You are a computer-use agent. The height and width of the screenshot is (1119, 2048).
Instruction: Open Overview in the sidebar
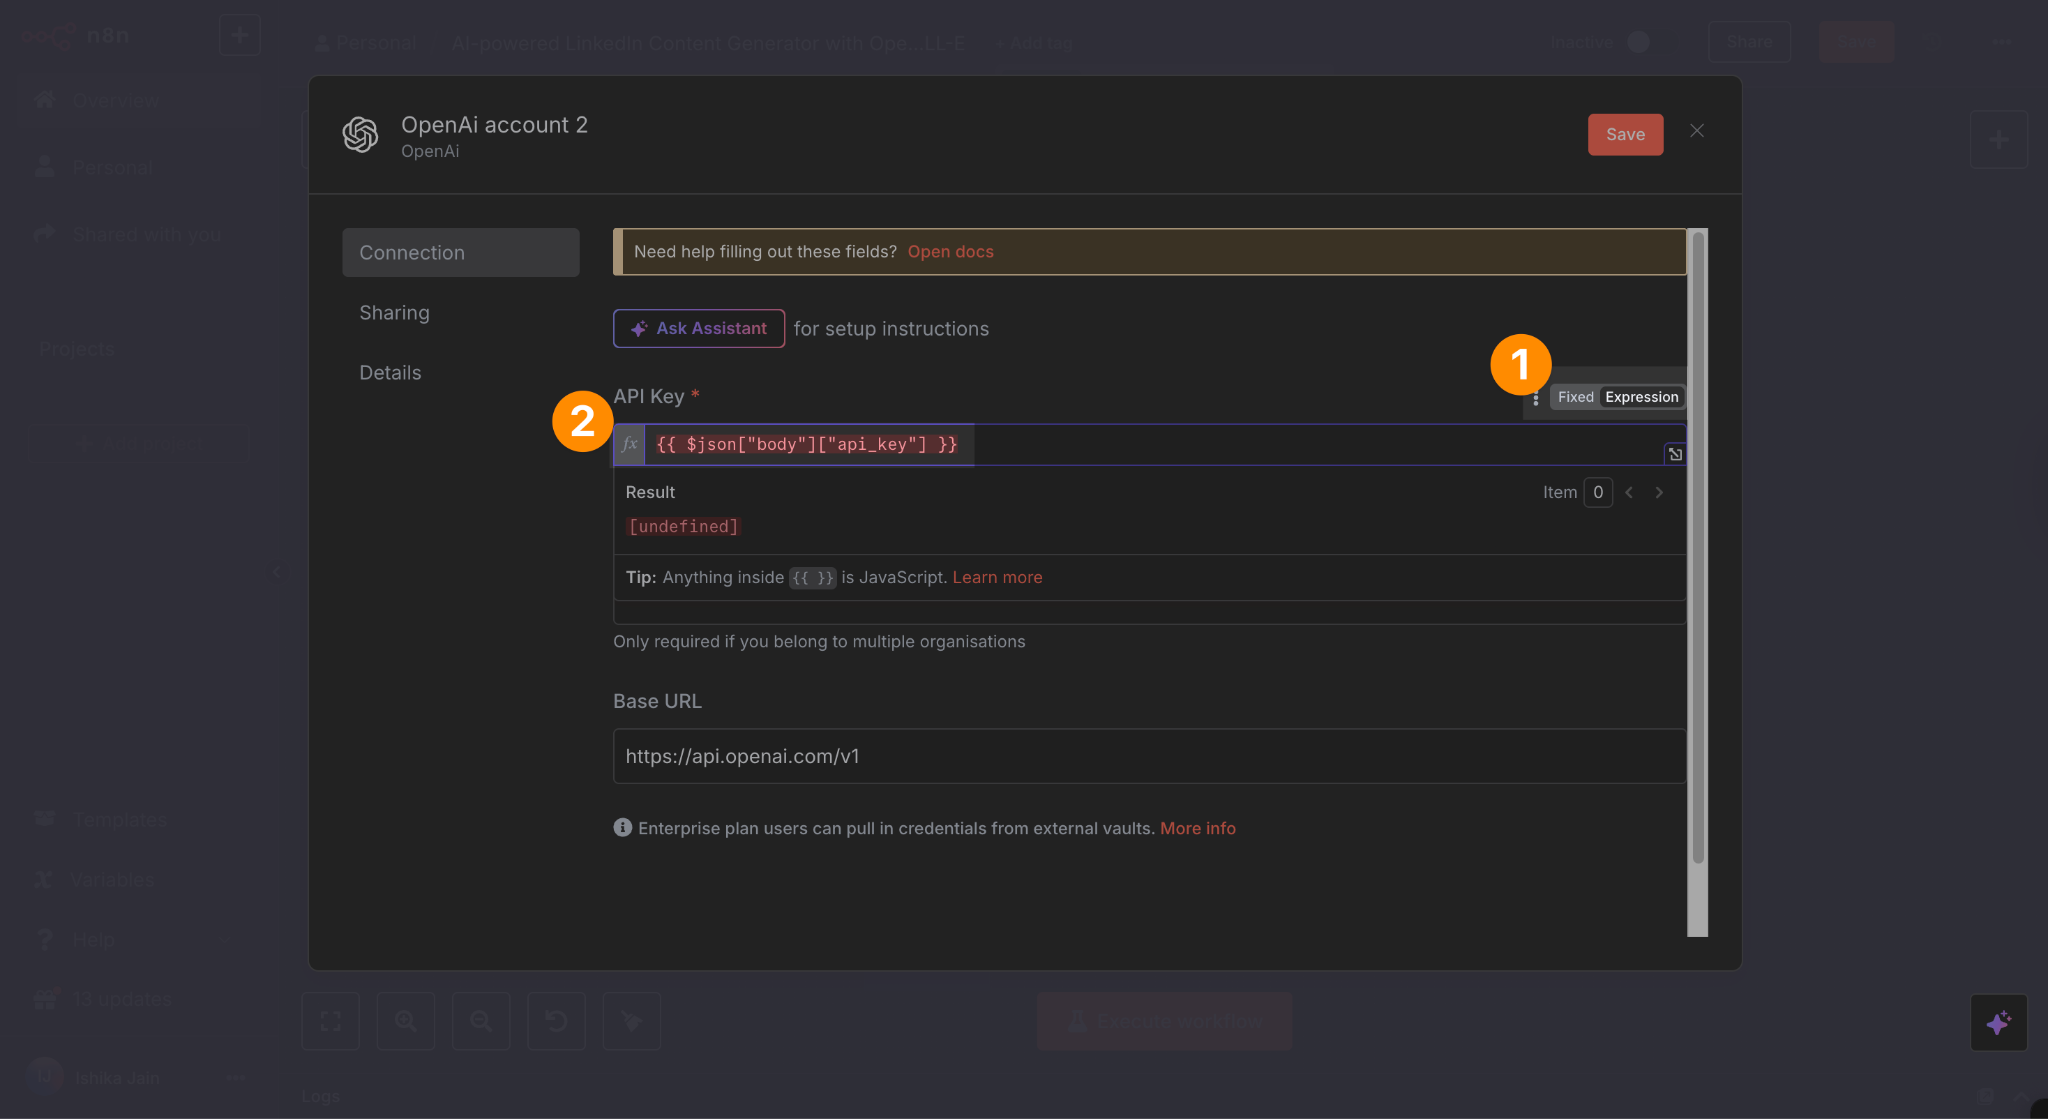click(136, 101)
